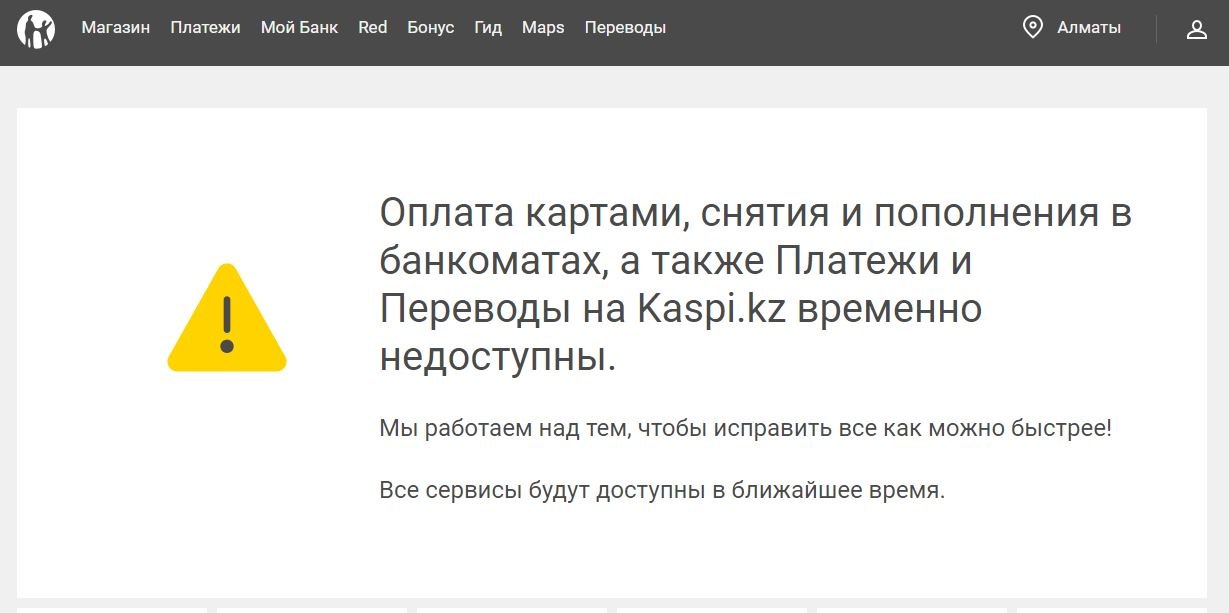Viewport: 1229px width, 613px height.
Task: Open the Платежи section
Action: pos(205,28)
